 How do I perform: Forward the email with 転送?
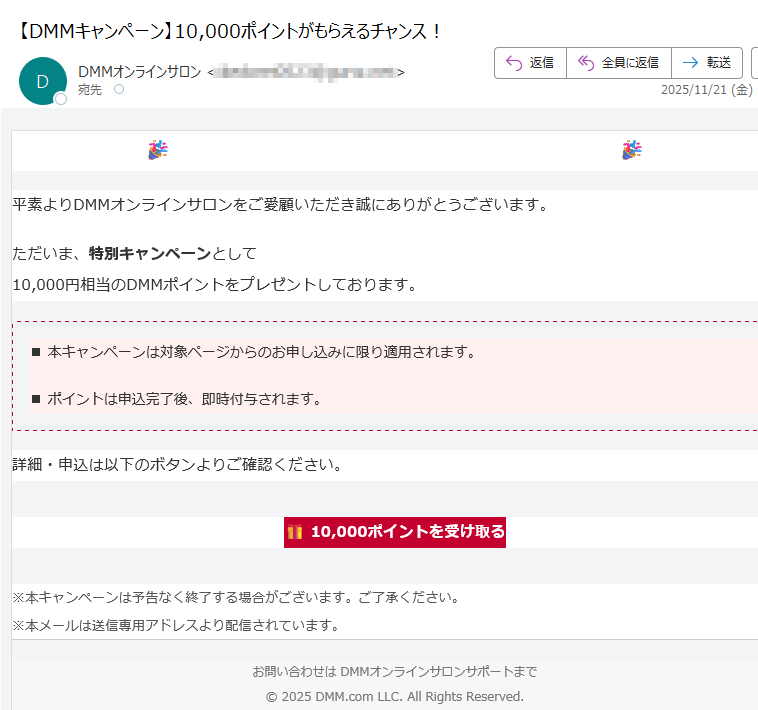click(x=706, y=63)
